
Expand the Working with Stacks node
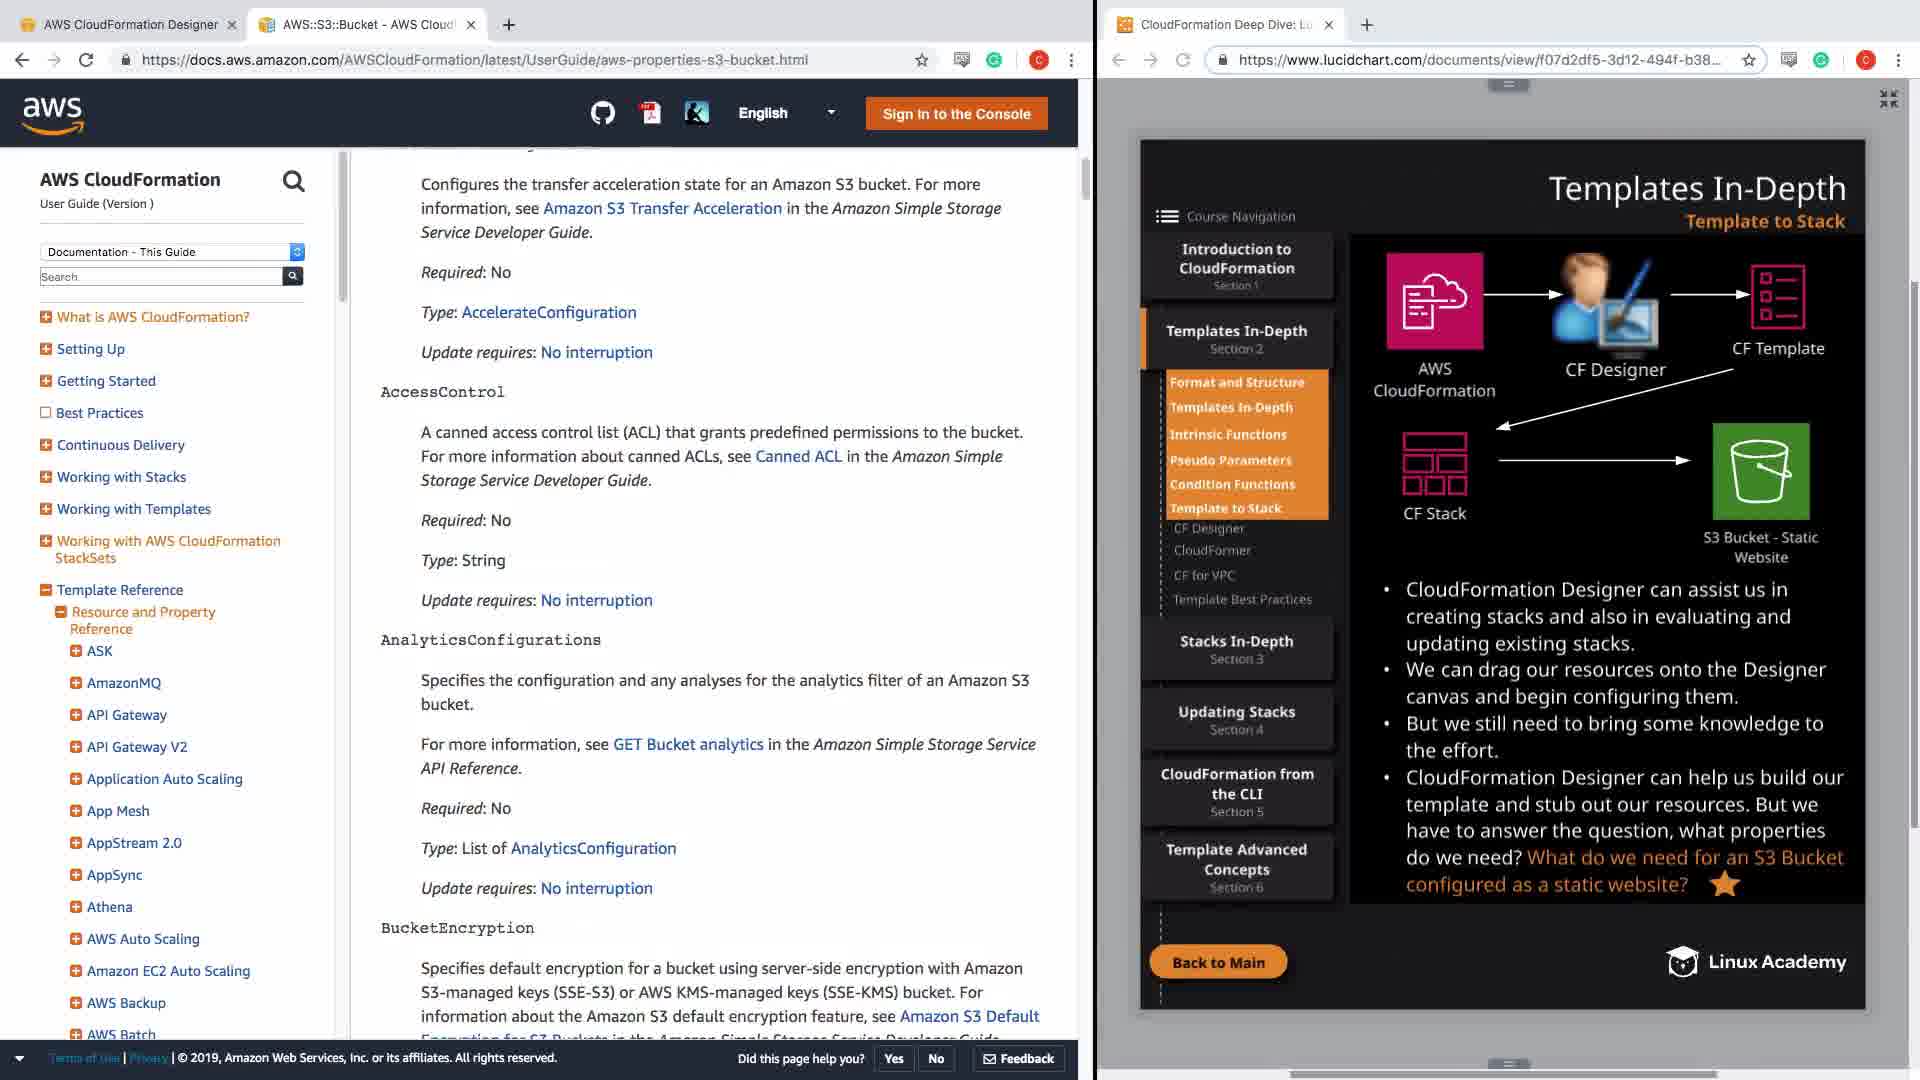tap(45, 477)
